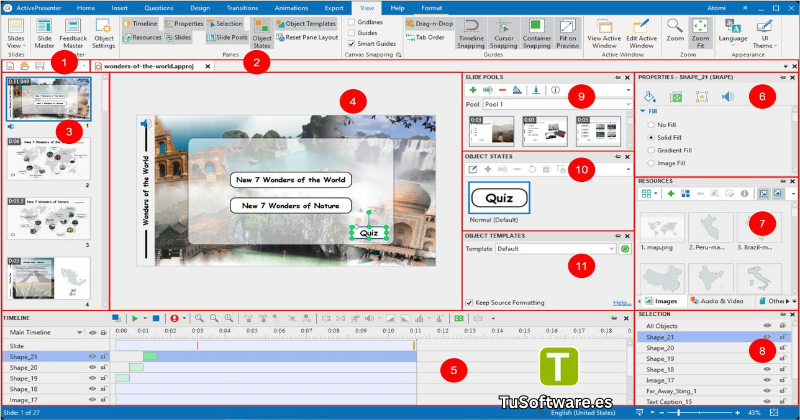Select slide 2 thumbnail in slides panel

(49, 160)
